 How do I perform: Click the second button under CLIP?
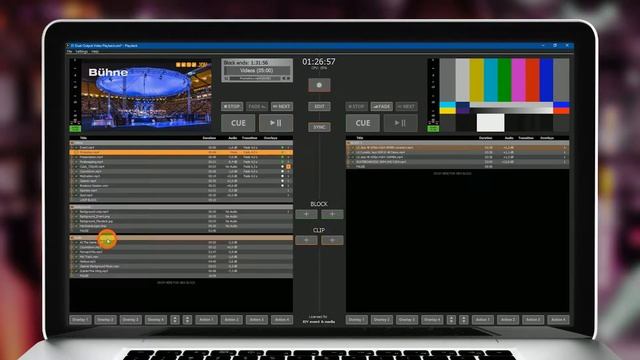pyautogui.click(x=332, y=240)
